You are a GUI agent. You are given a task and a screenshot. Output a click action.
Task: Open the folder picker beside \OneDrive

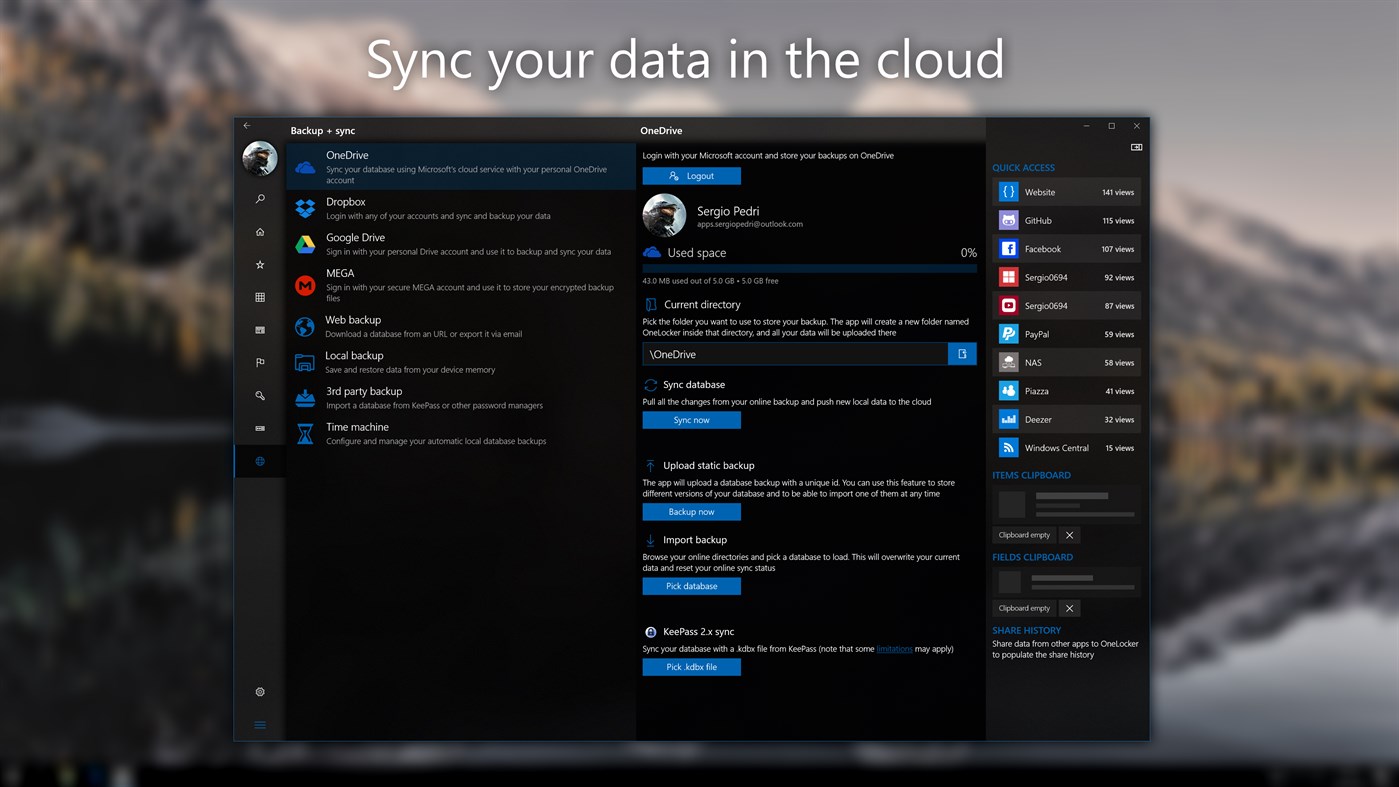point(962,354)
